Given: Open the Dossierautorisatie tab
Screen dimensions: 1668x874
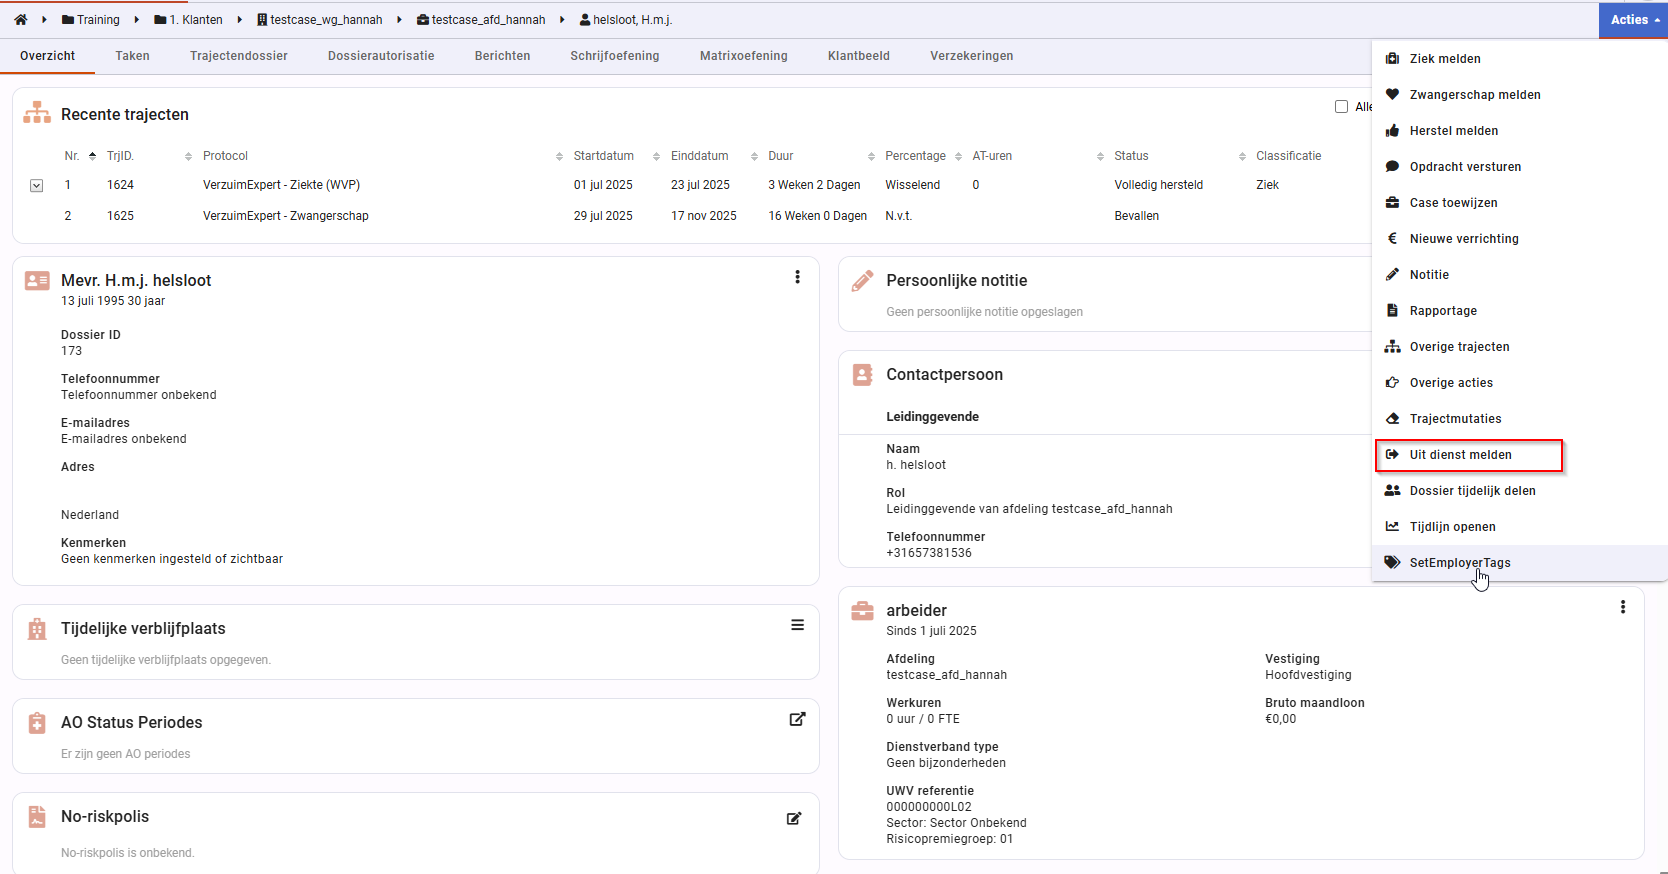Looking at the screenshot, I should [x=381, y=56].
